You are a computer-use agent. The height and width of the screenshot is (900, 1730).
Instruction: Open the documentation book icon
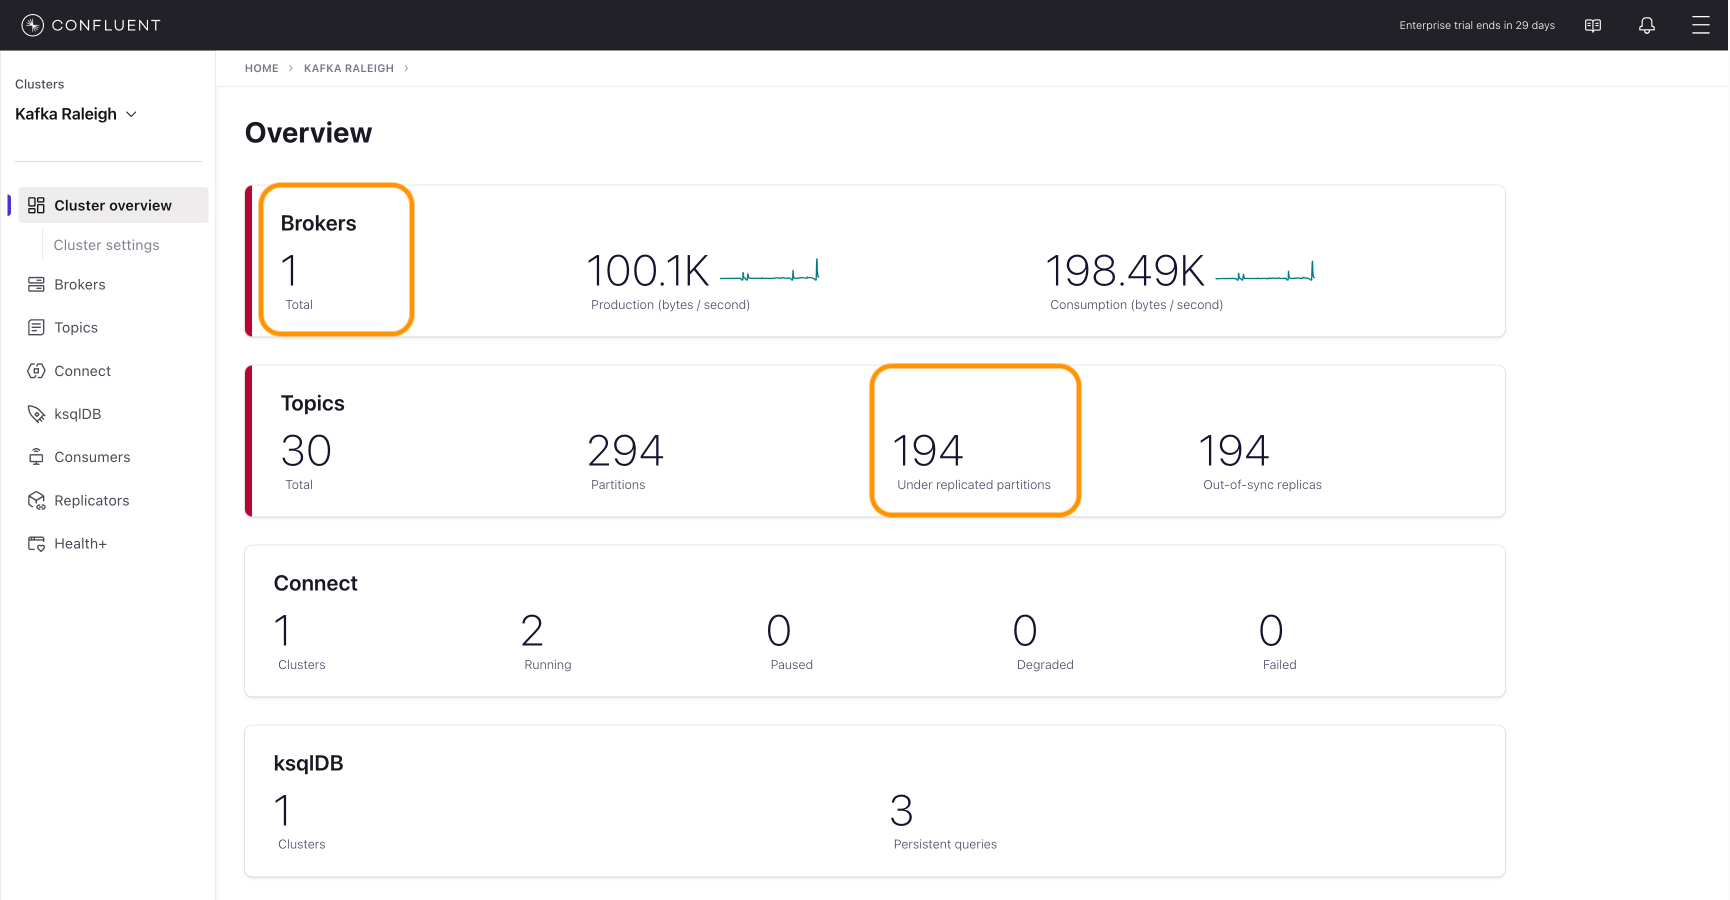point(1593,25)
